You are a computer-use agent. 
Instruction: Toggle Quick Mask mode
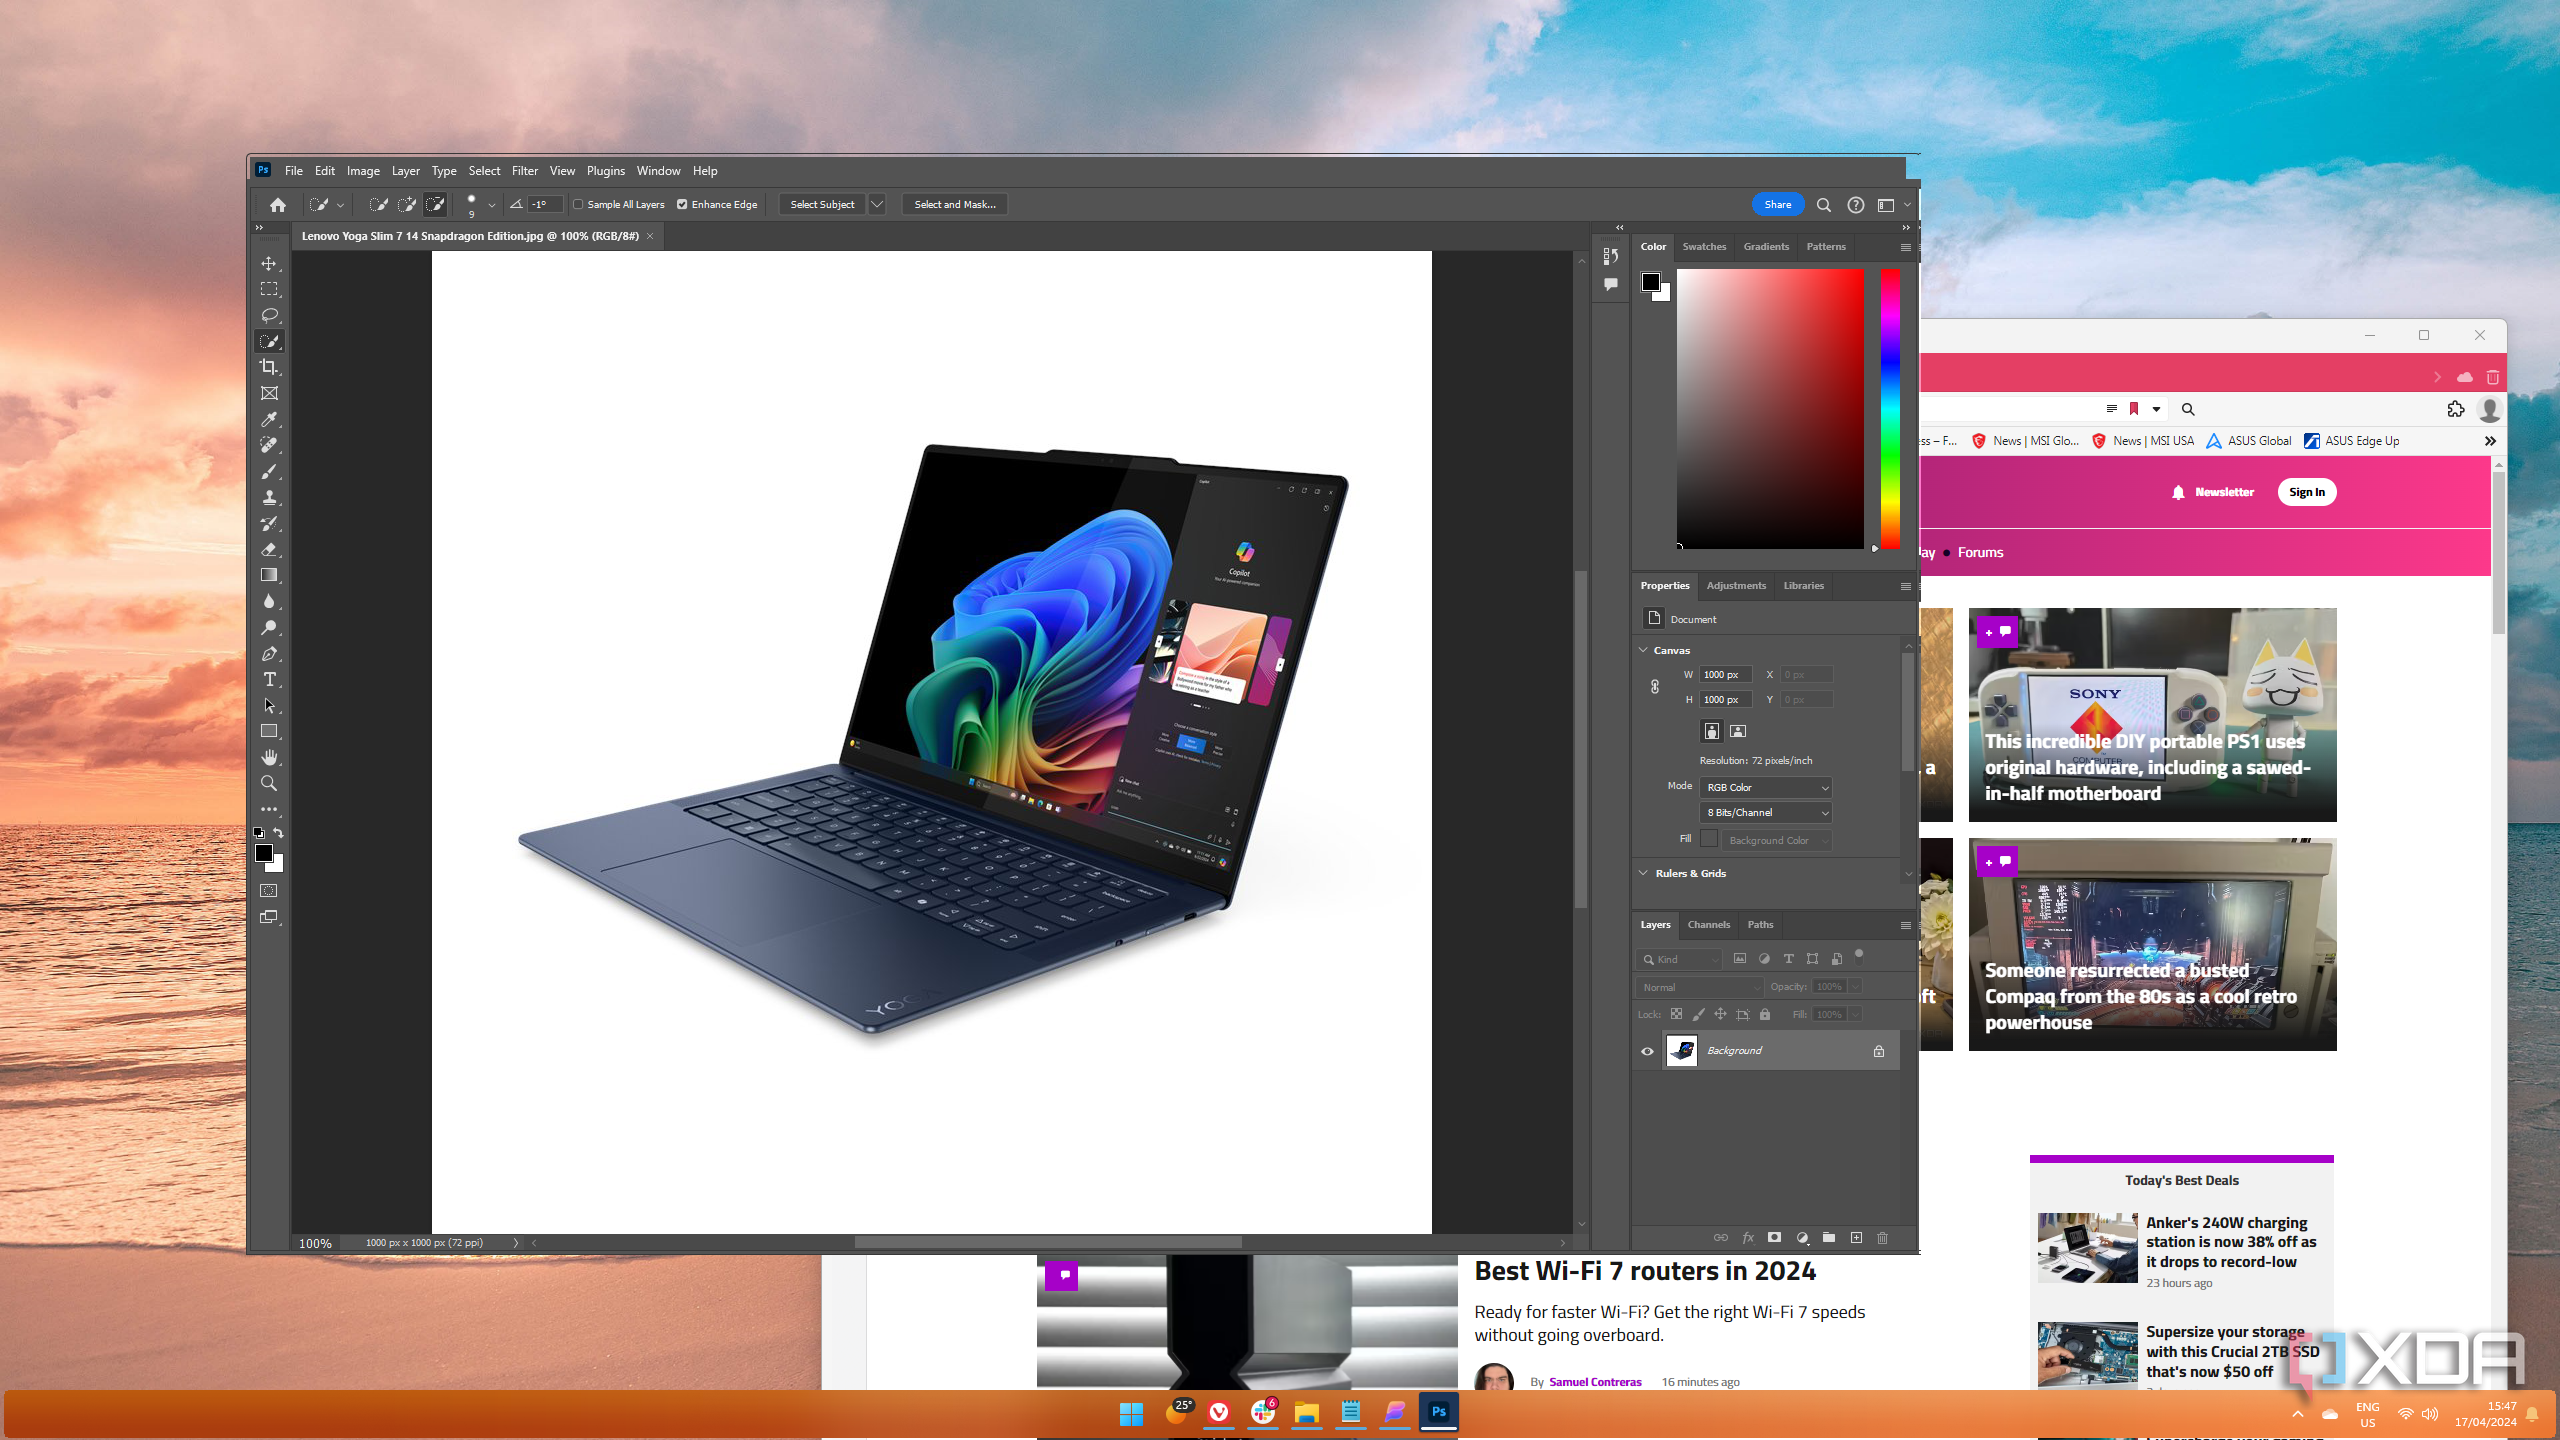pyautogui.click(x=269, y=890)
